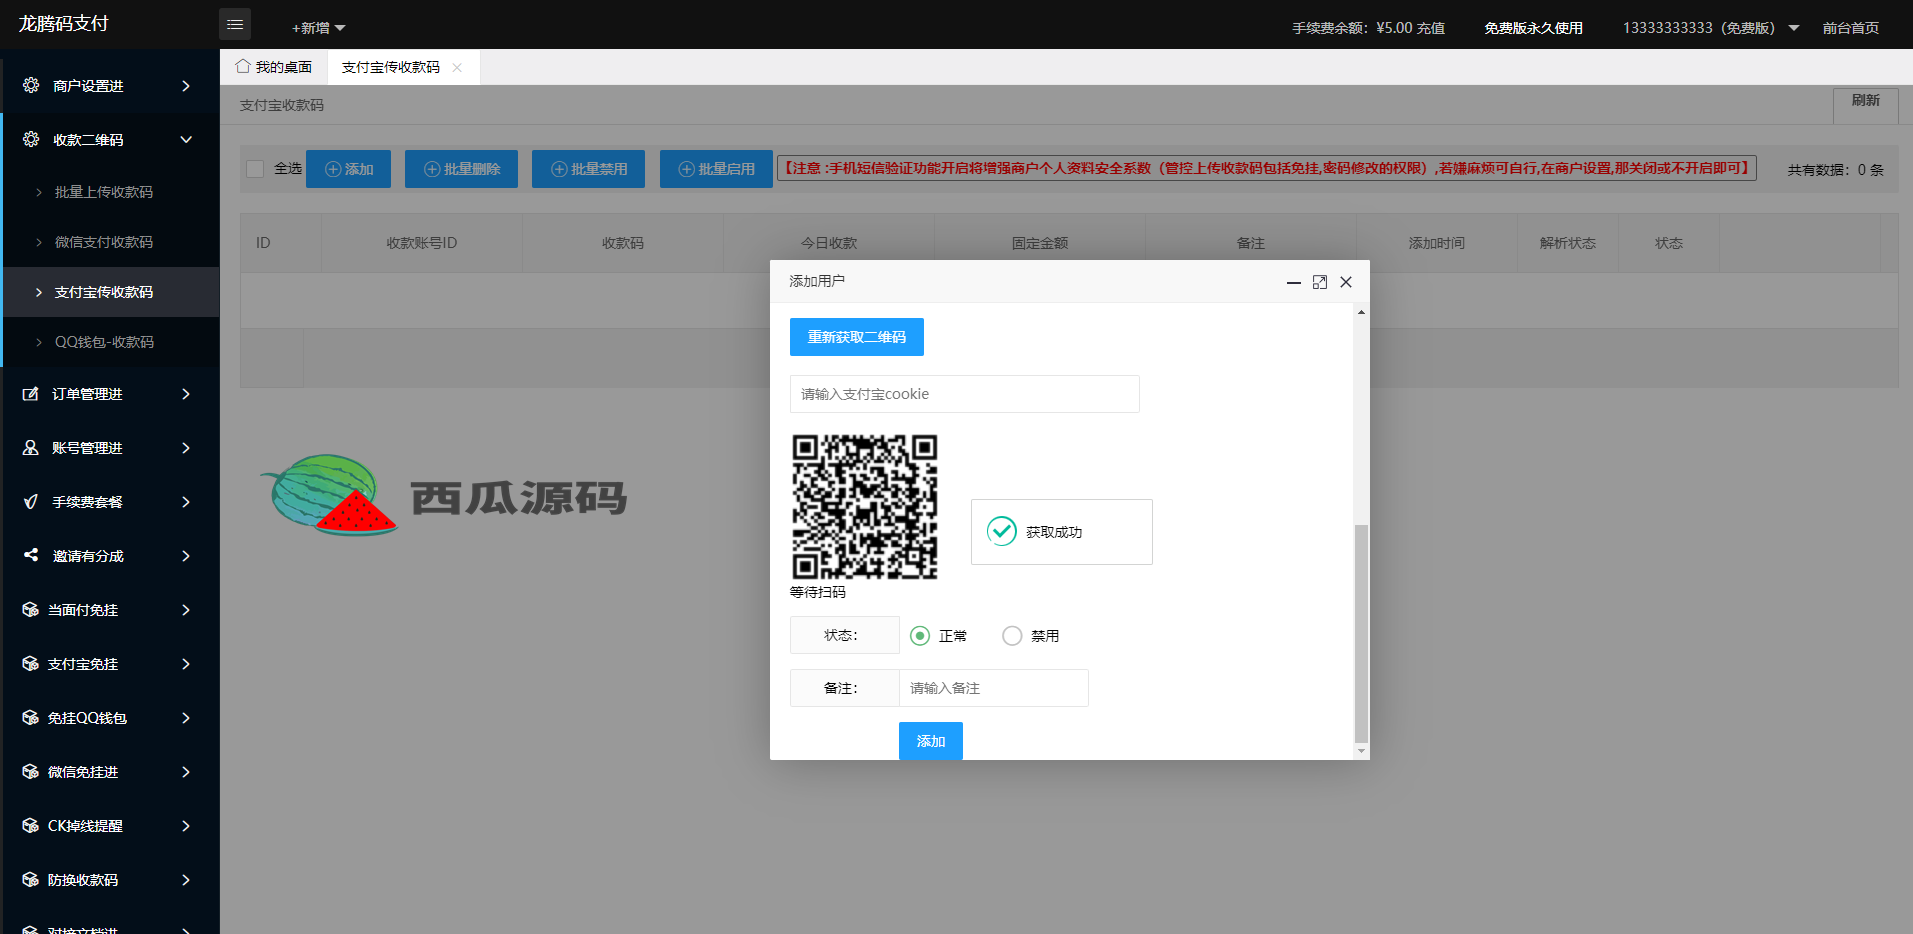Click the edit icon beside 订单管理进
This screenshot has height=934, width=1913.
31,394
